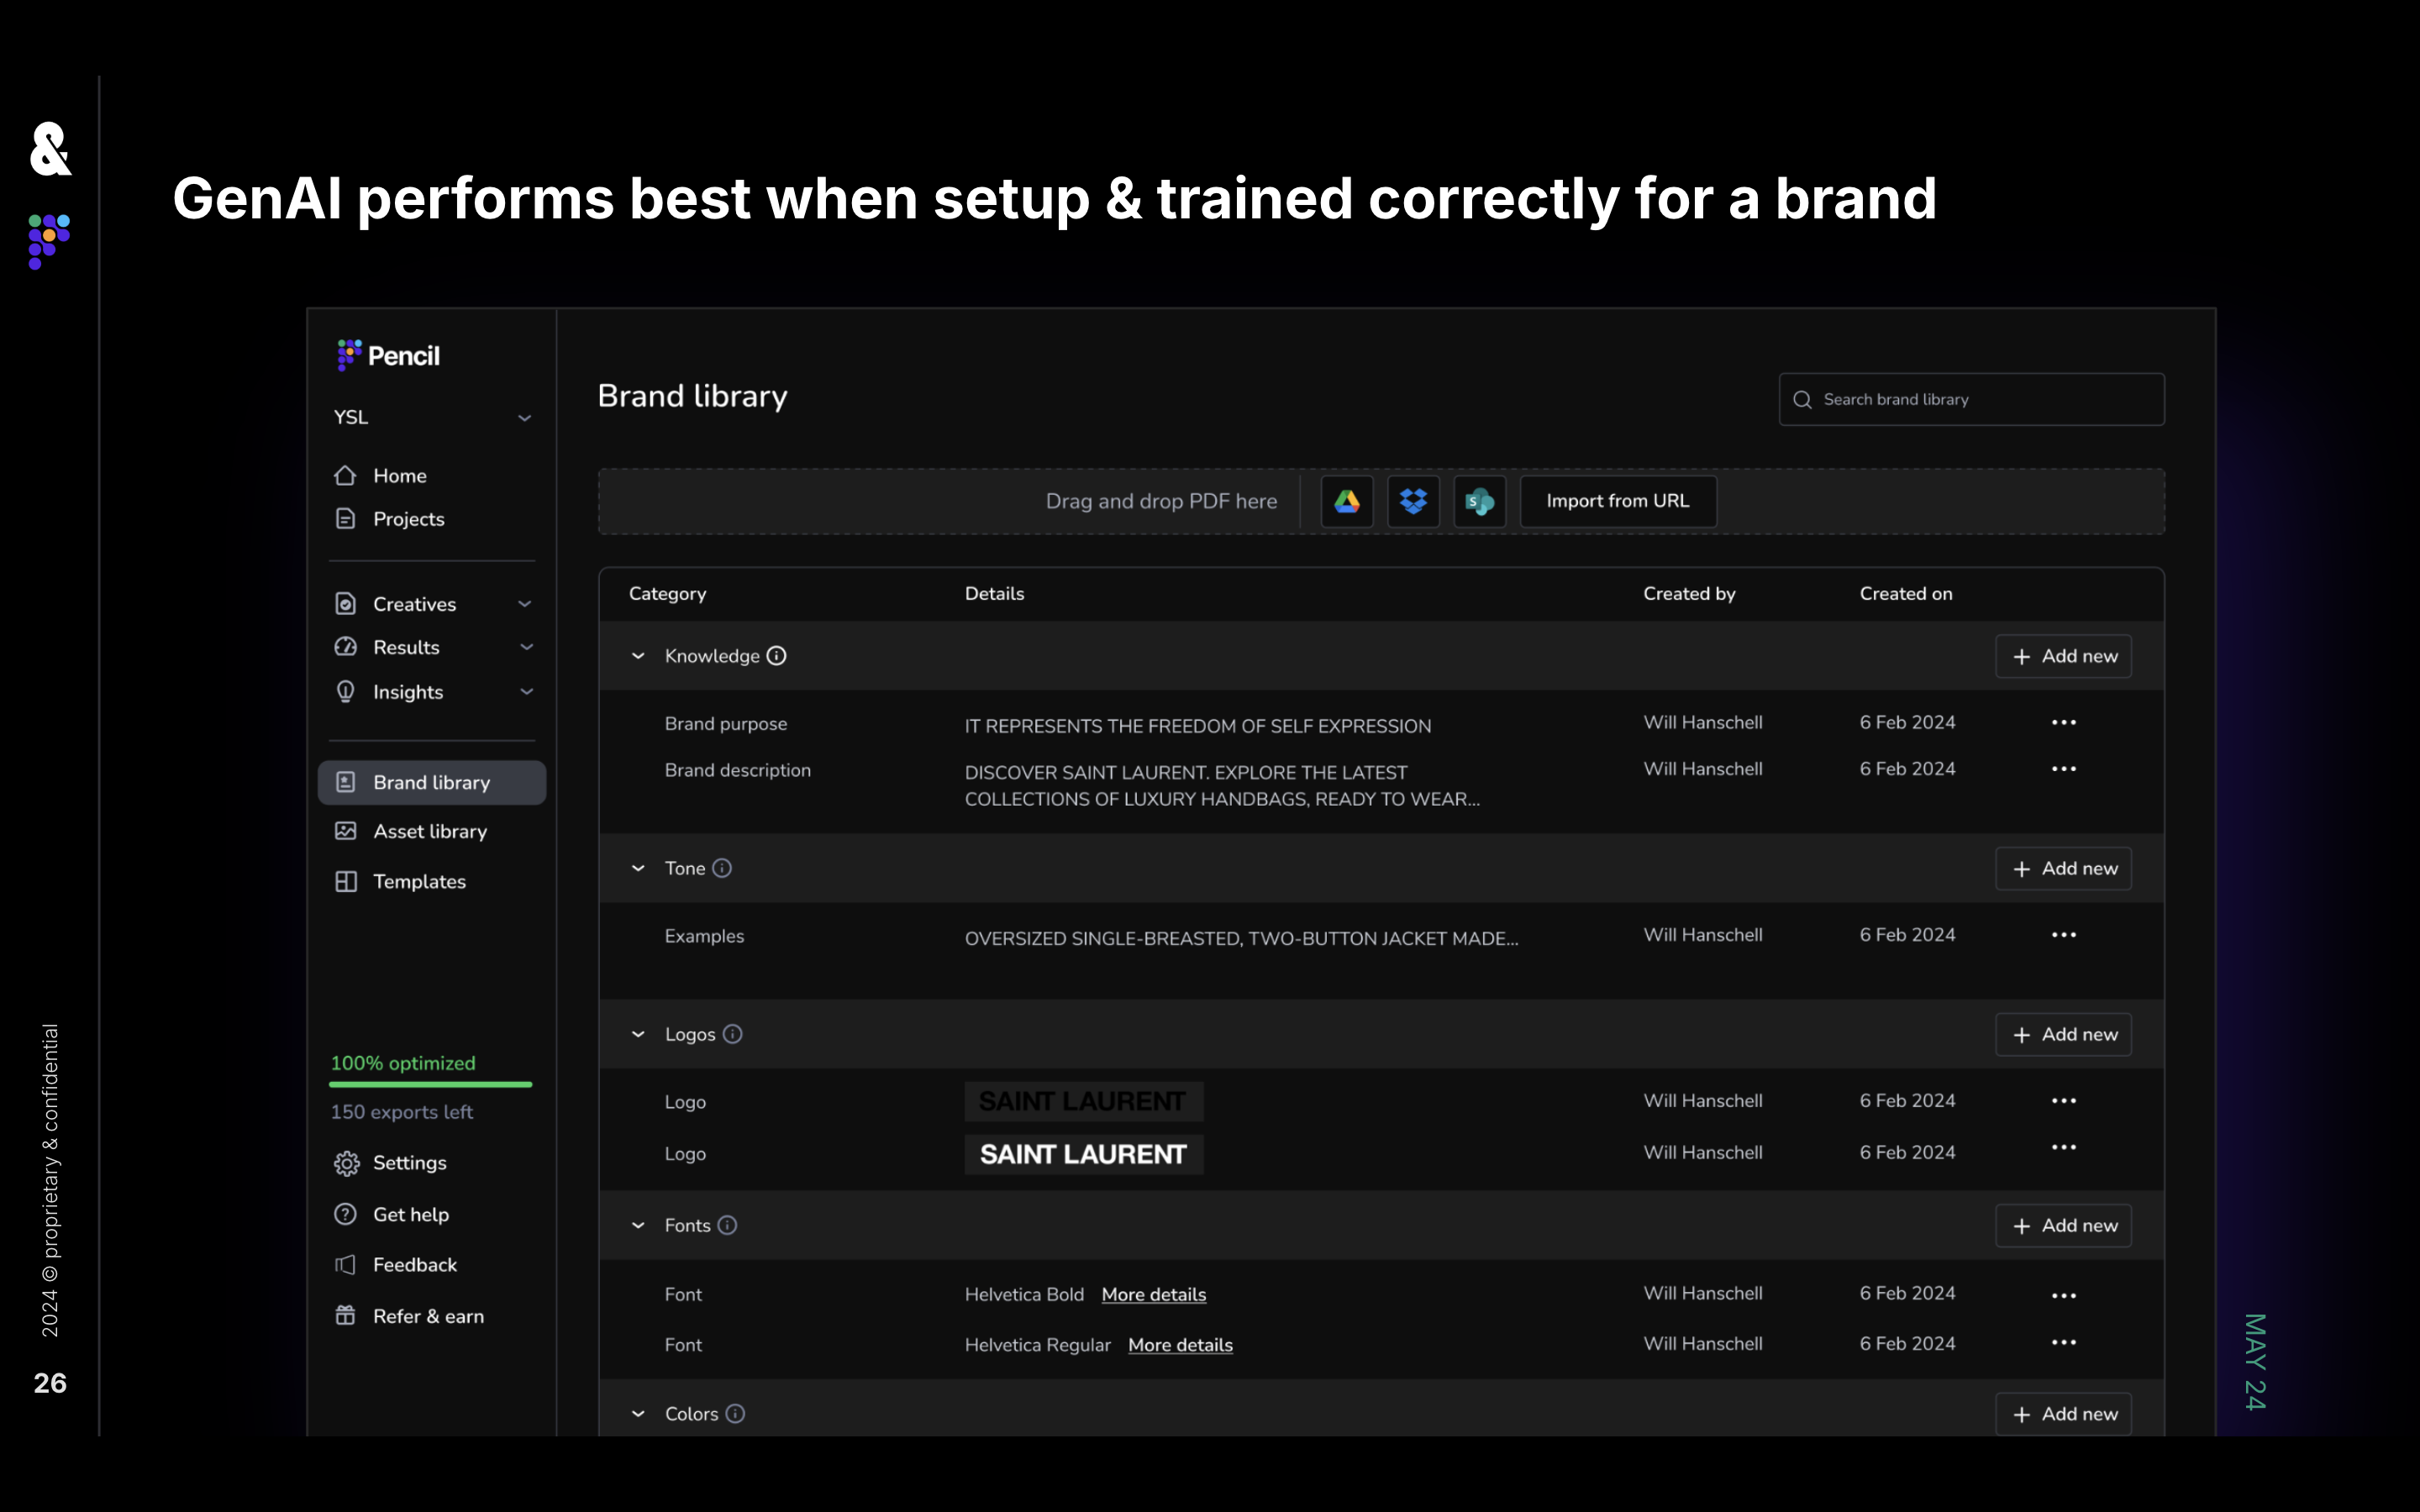Click the Google Drive import icon

coord(1346,501)
